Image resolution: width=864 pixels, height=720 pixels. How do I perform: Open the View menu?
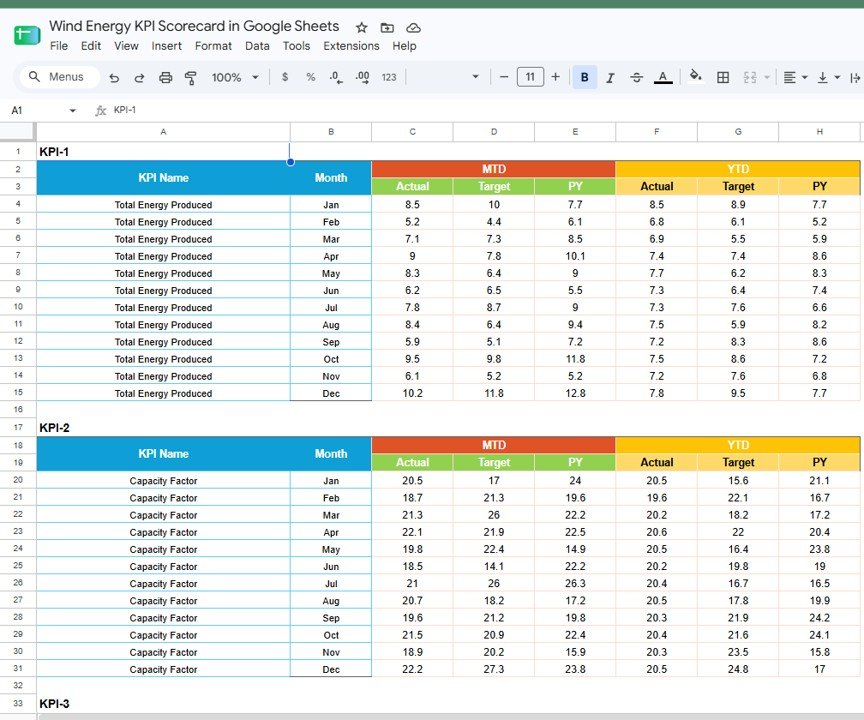click(x=126, y=46)
